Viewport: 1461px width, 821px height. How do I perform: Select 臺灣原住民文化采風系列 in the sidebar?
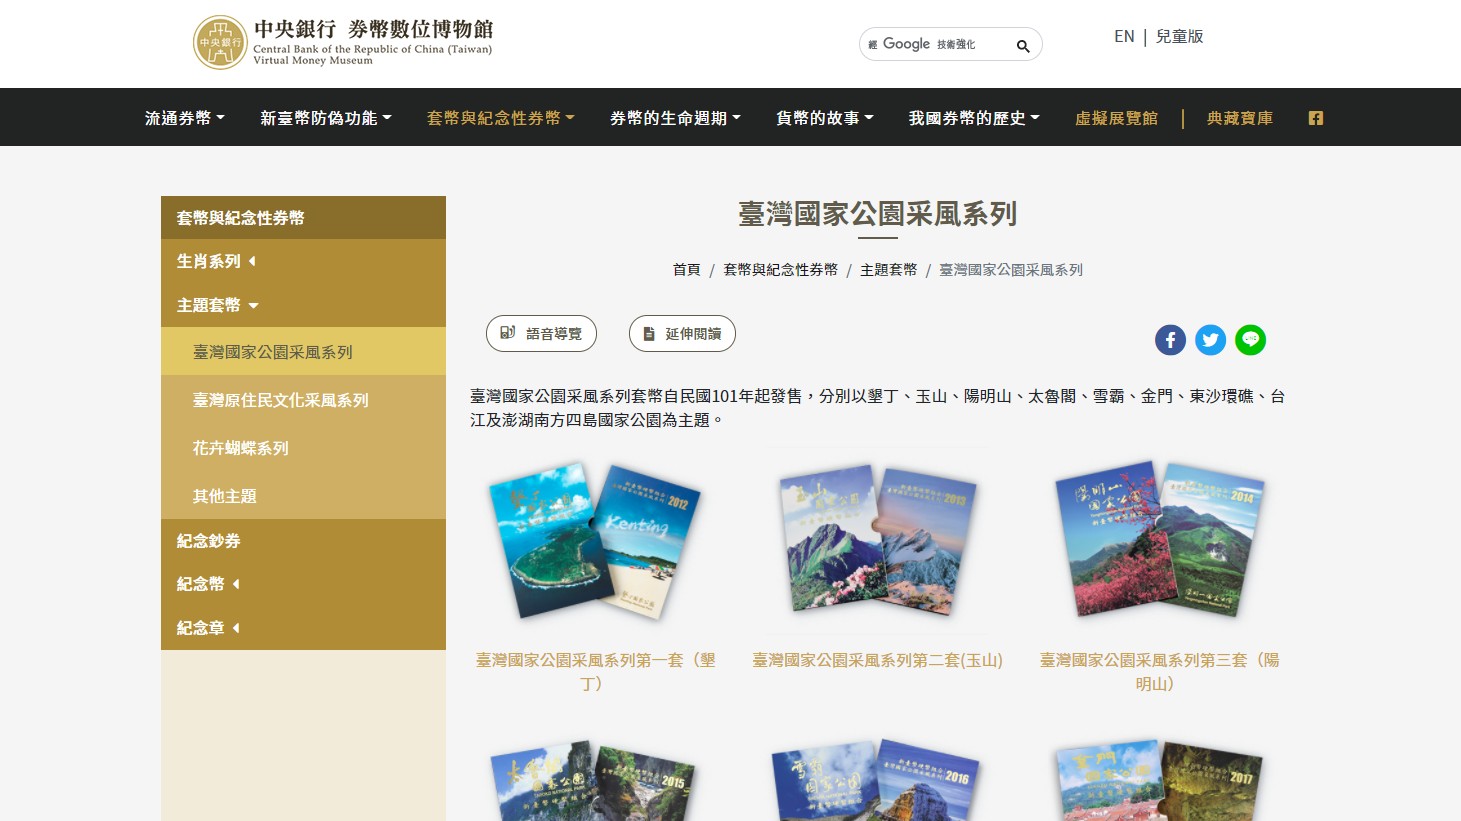tap(303, 400)
